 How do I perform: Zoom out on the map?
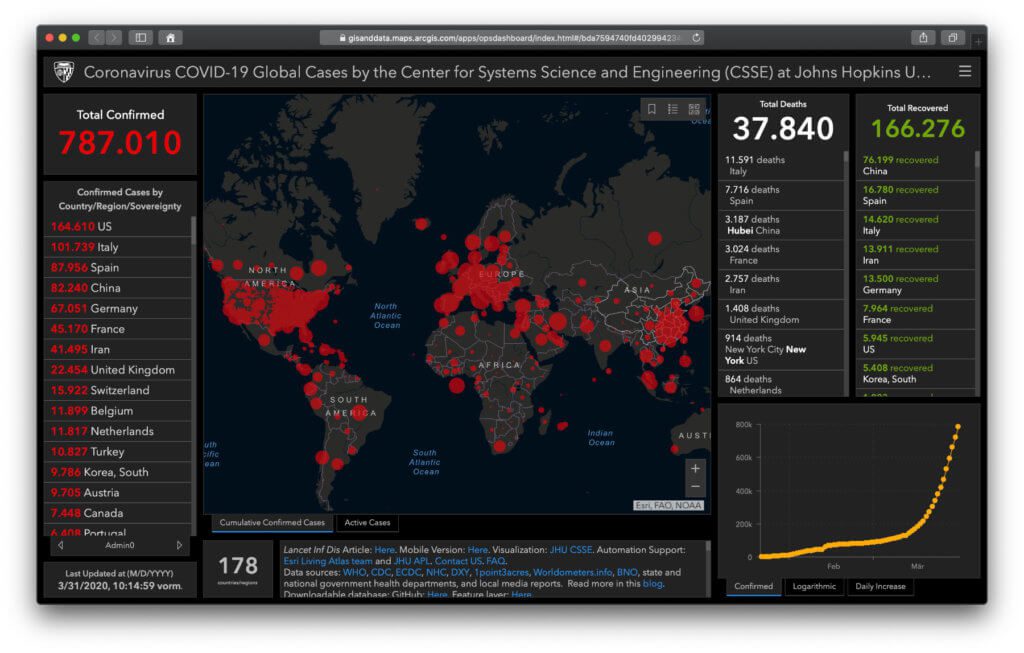click(x=695, y=486)
